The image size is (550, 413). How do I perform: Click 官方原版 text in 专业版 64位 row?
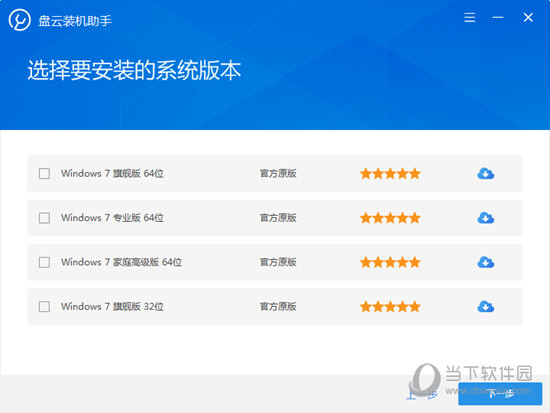click(x=278, y=218)
